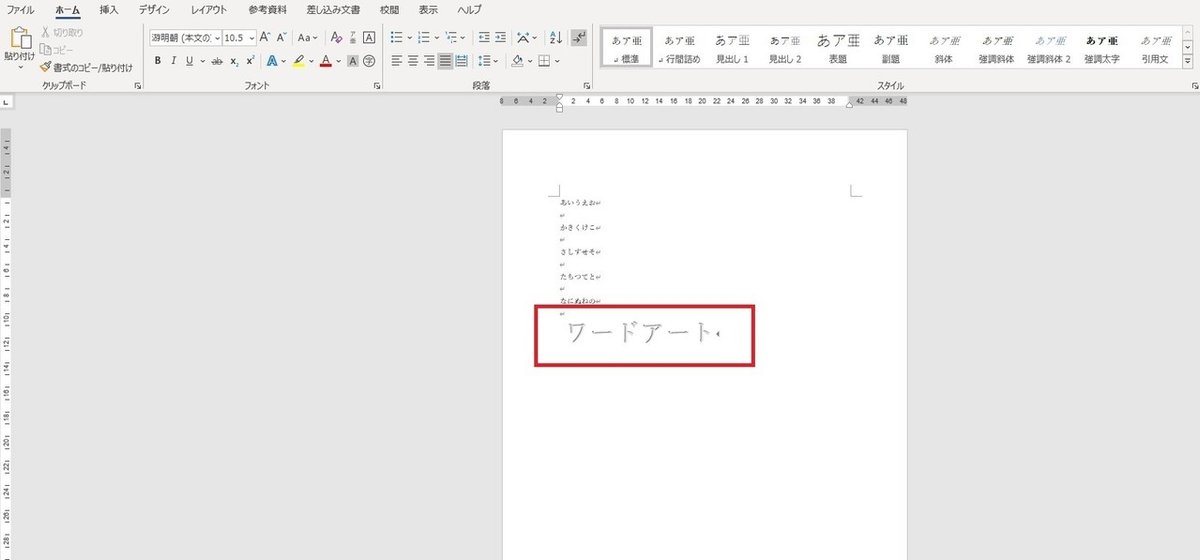Apply yellow text highlight color
Viewport: 1200px width, 560px height.
pyautogui.click(x=298, y=61)
